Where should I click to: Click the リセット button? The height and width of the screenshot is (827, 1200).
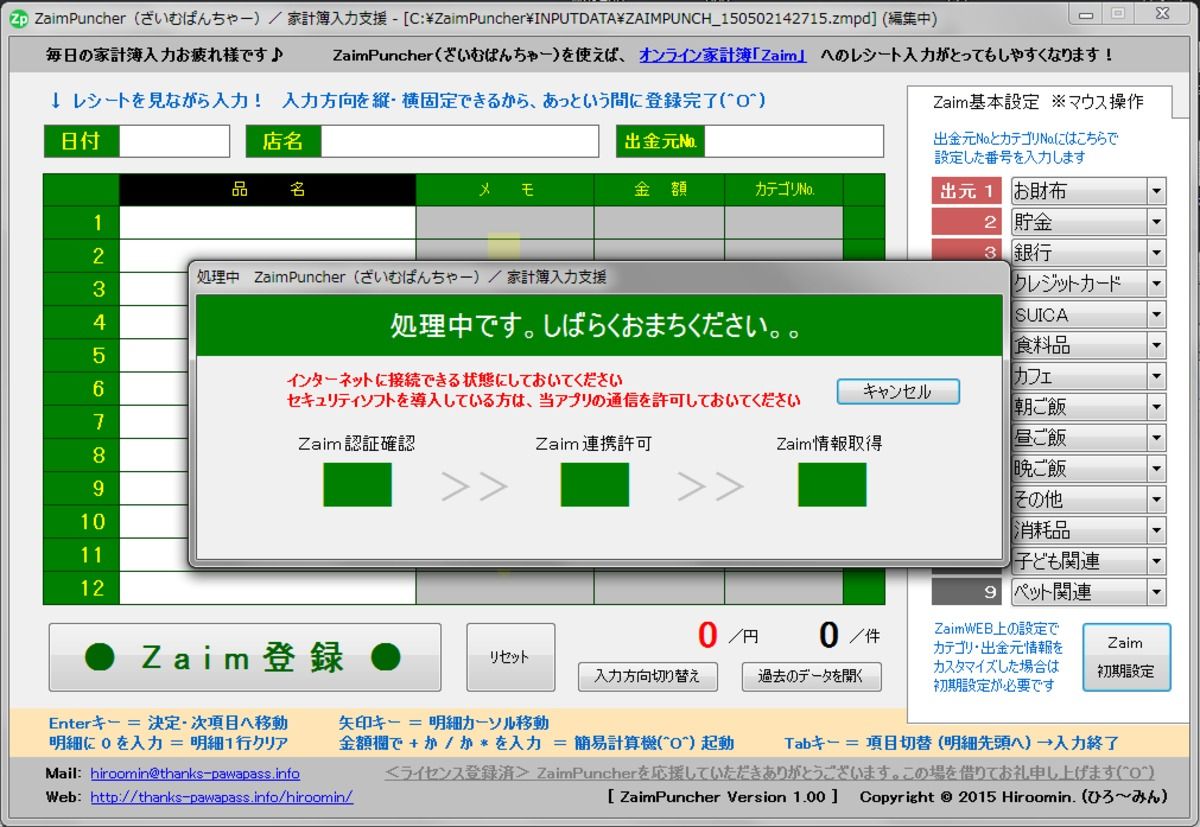tap(510, 657)
